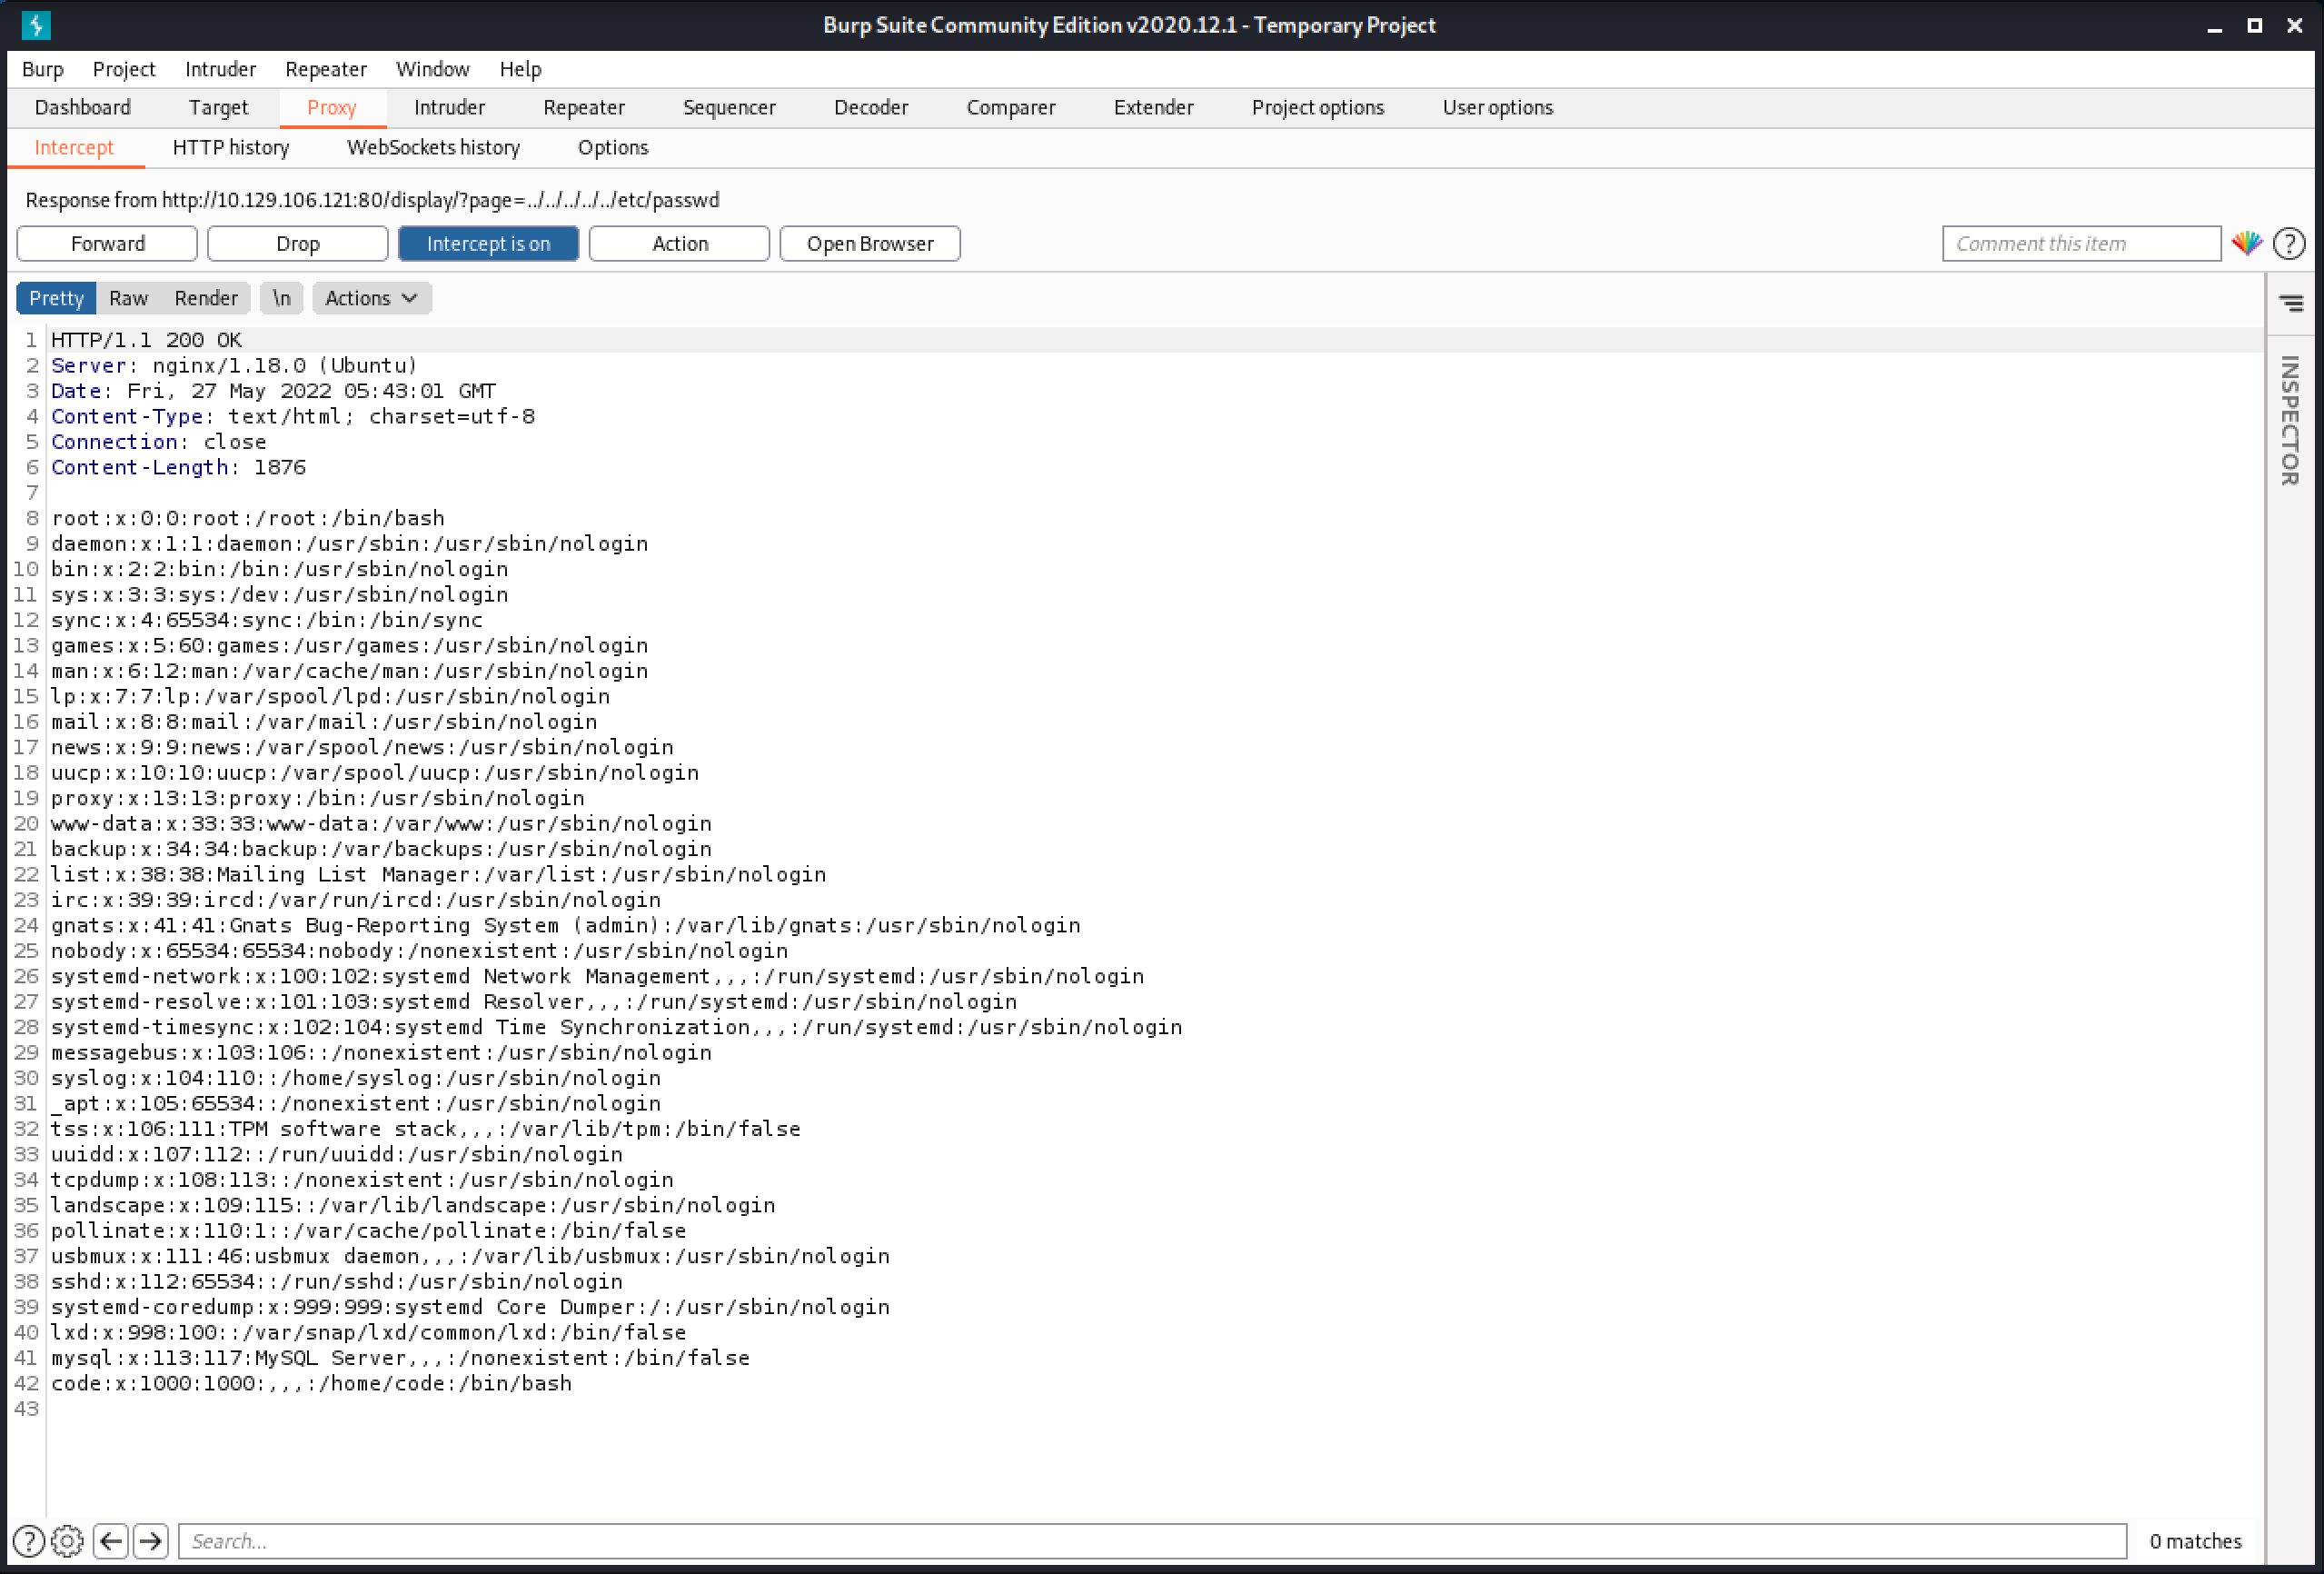Image resolution: width=2324 pixels, height=1574 pixels.
Task: Close the Burp Suite window
Action: [2294, 26]
